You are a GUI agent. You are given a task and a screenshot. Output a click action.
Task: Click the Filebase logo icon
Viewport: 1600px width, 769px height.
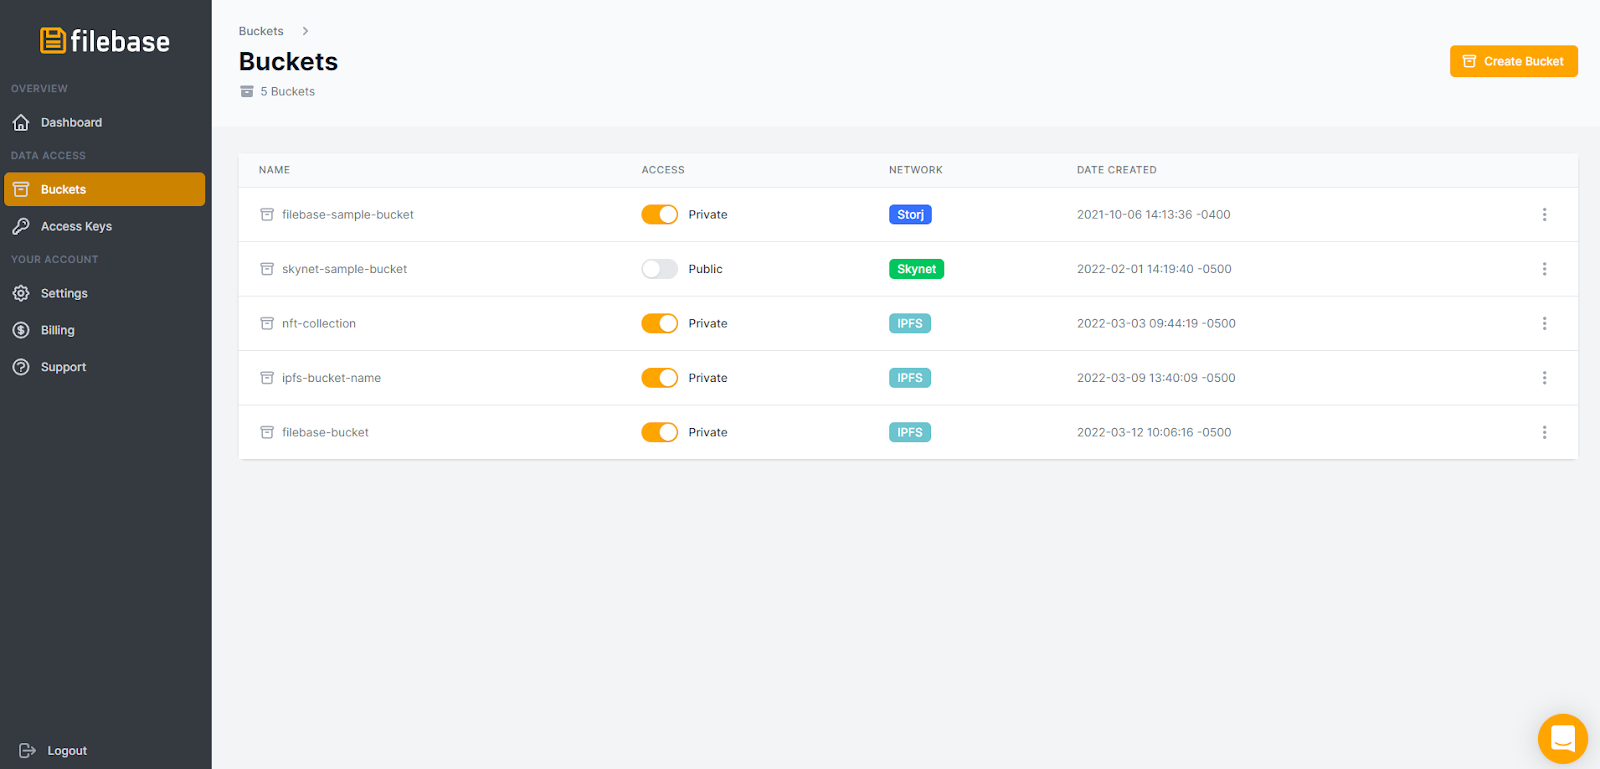(53, 41)
